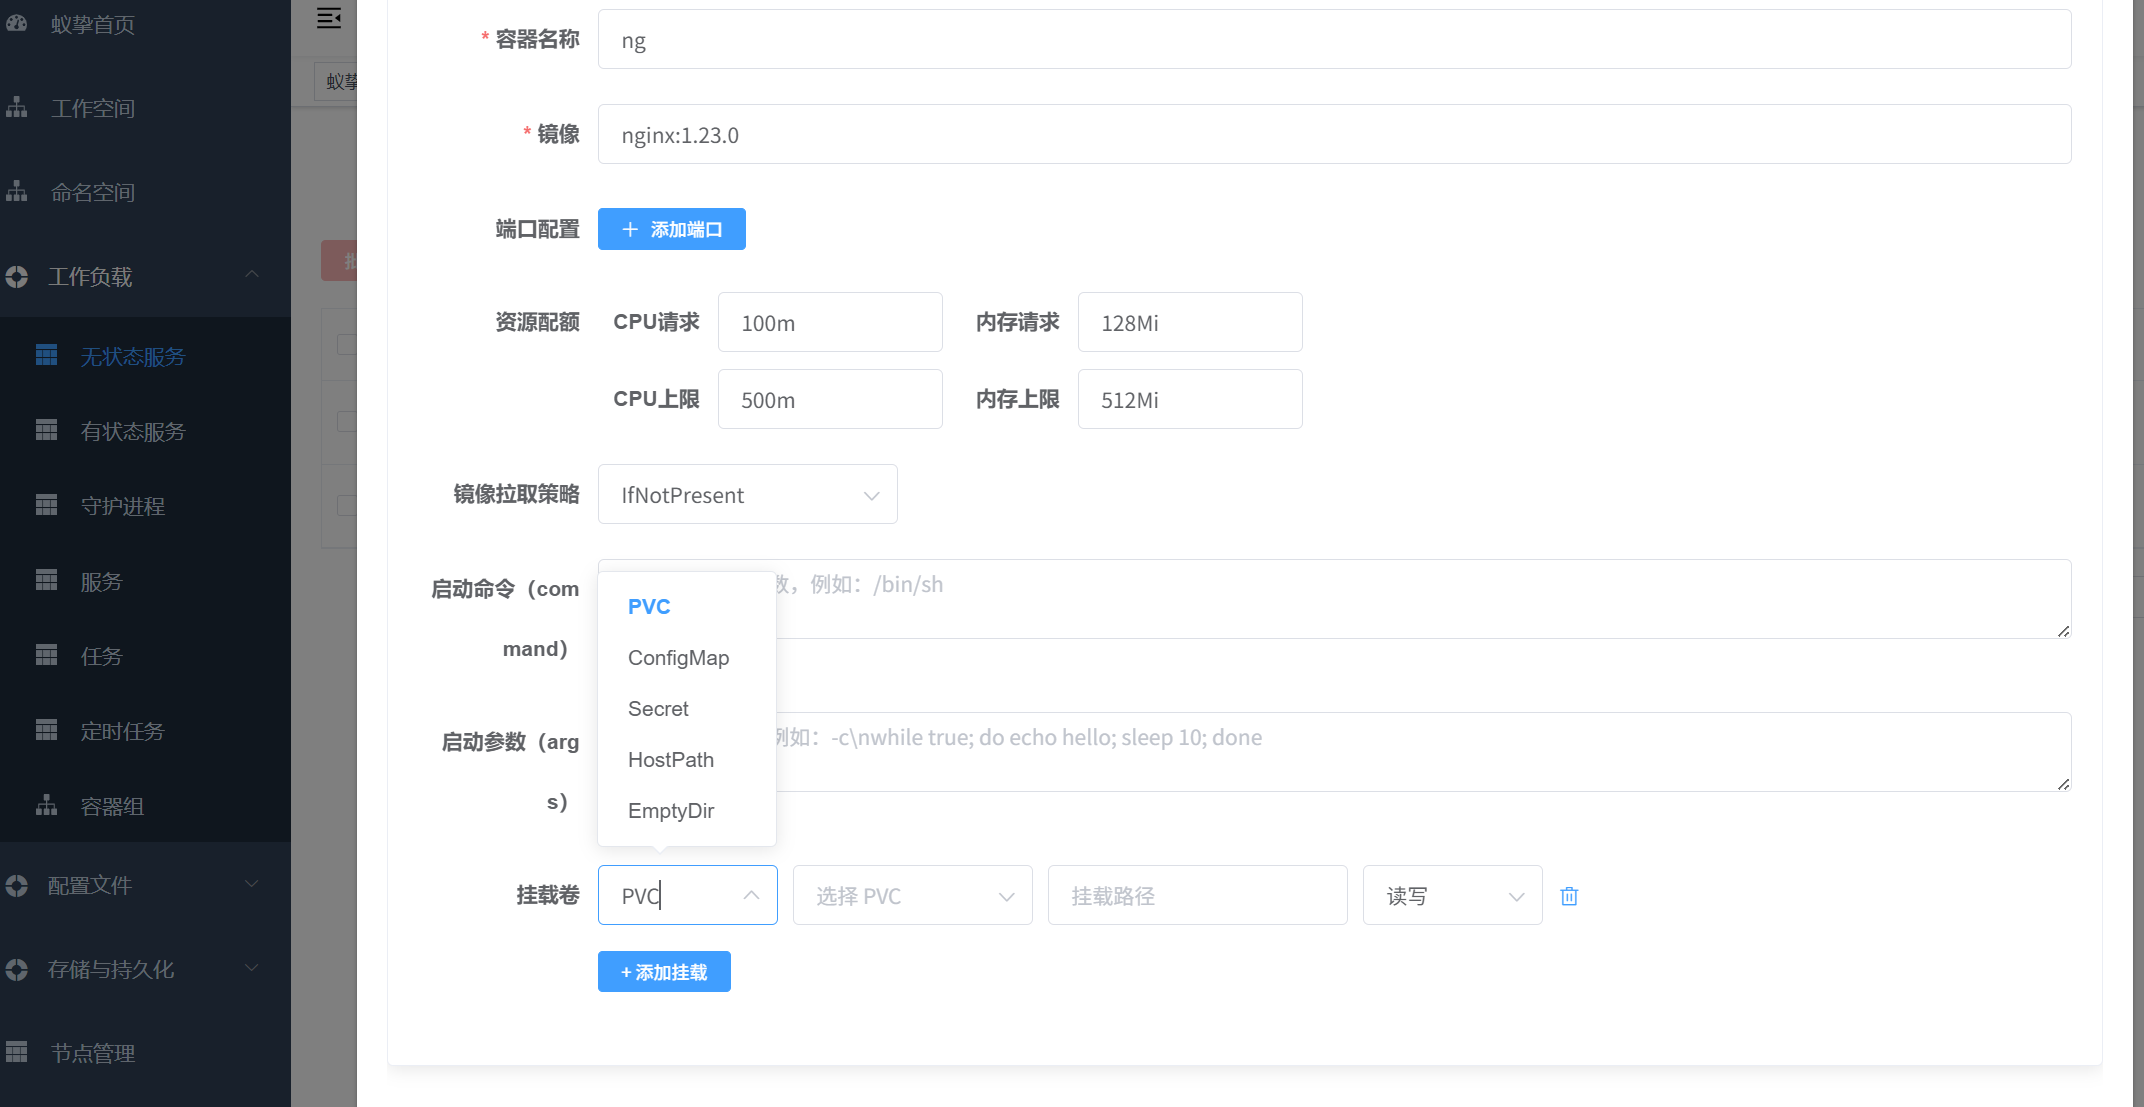
Task: Click the 容器组 sidebar icon
Action: click(x=46, y=805)
